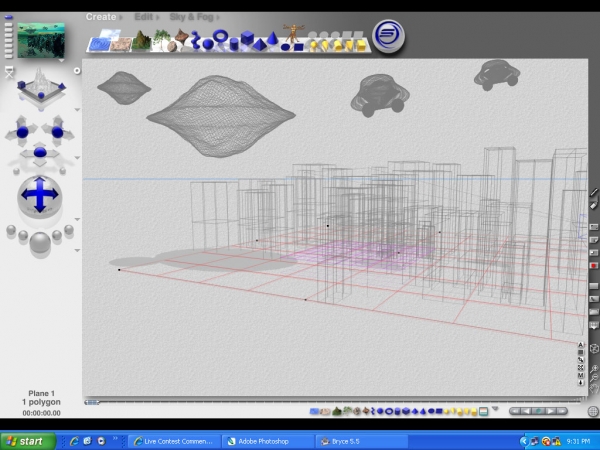Create a tree object

coord(161,38)
